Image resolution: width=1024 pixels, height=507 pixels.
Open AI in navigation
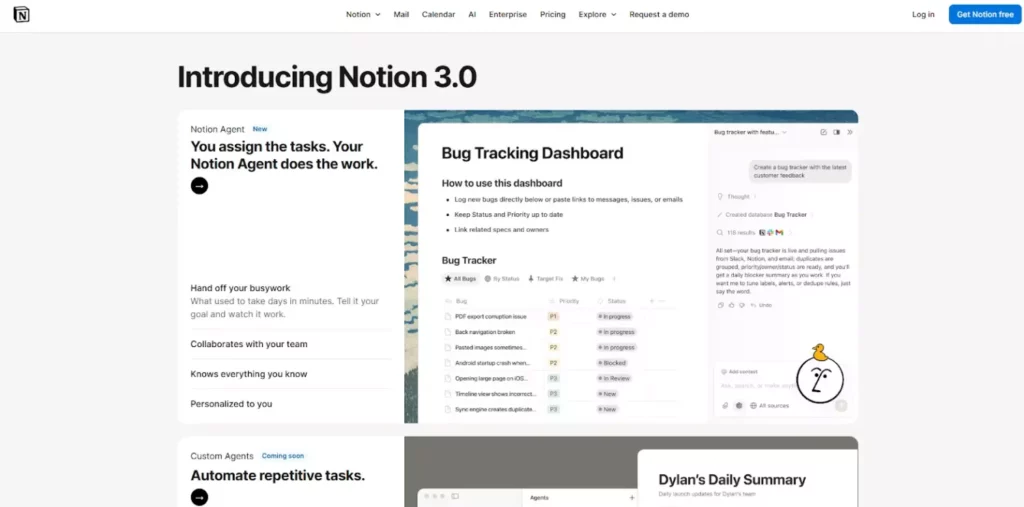(x=472, y=14)
